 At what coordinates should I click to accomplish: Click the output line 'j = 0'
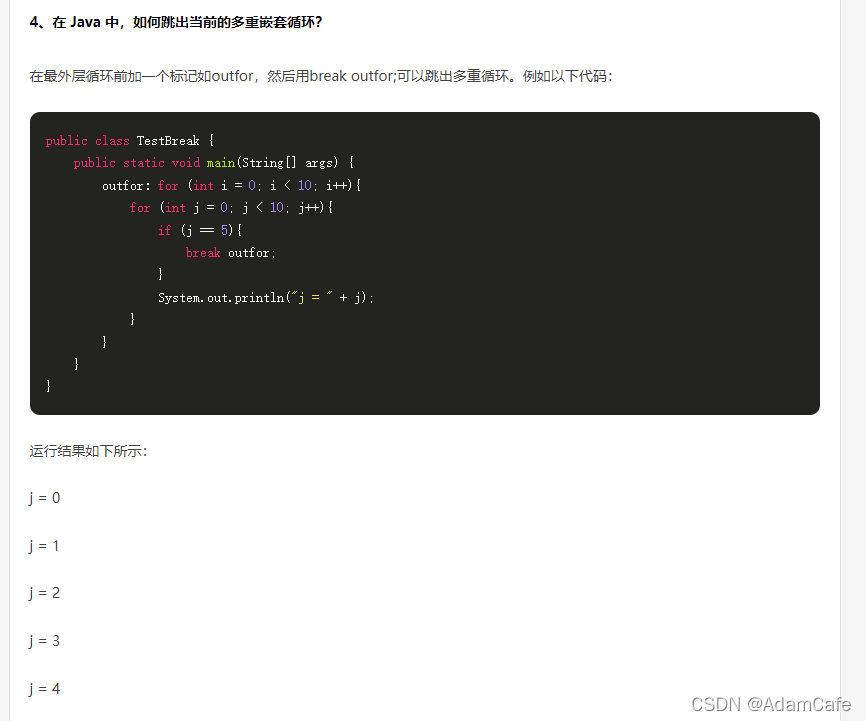[x=45, y=498]
